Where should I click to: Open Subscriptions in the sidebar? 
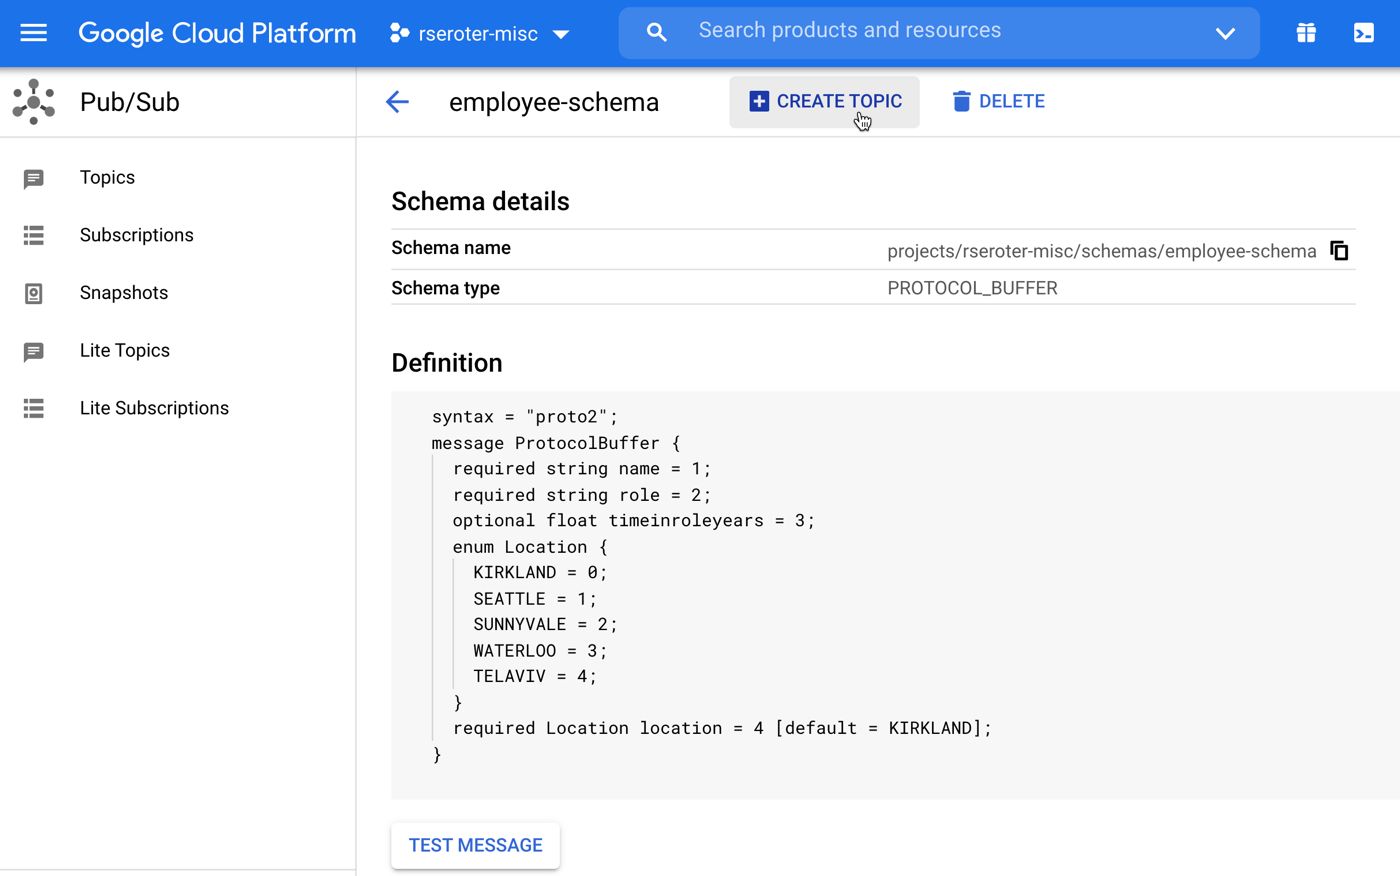136,235
